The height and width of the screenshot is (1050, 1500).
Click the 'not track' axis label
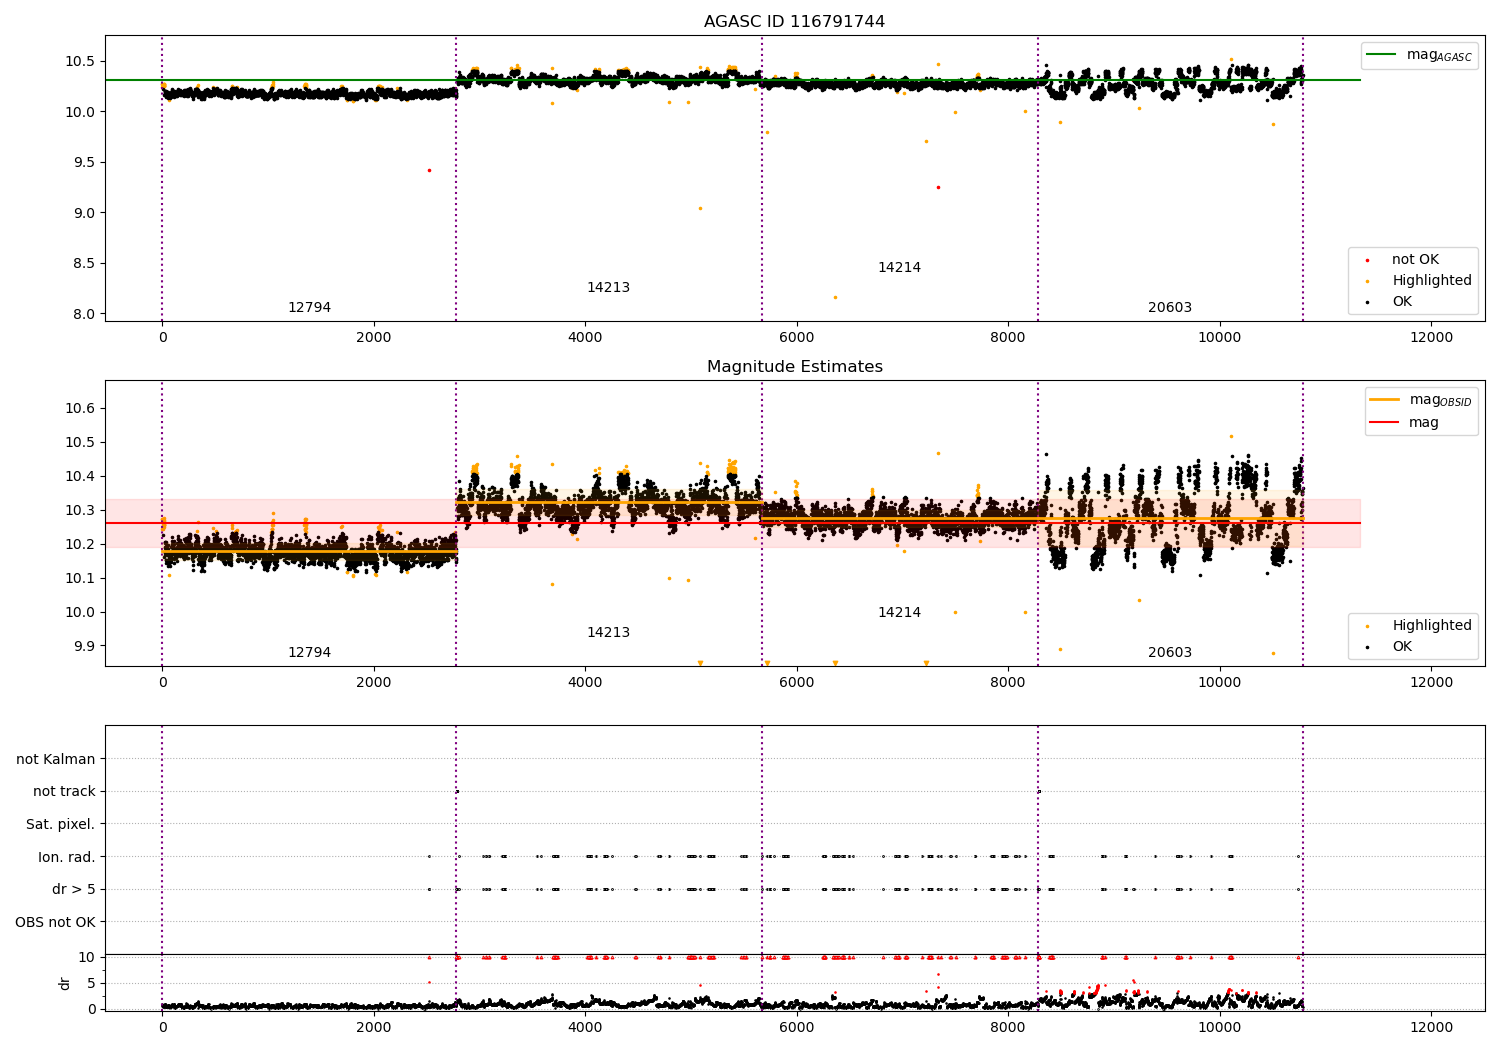(x=64, y=792)
